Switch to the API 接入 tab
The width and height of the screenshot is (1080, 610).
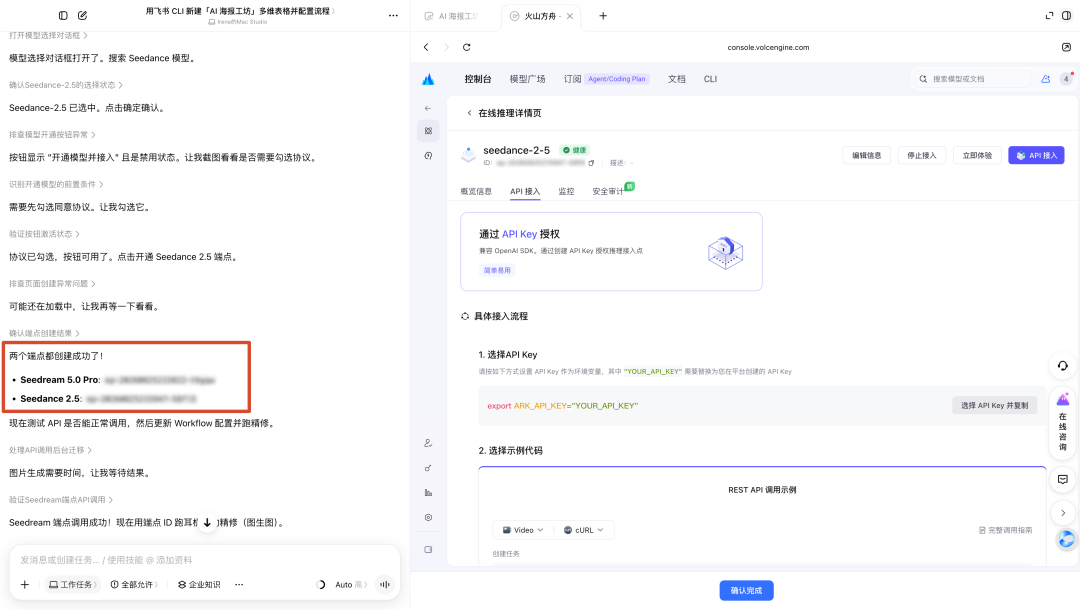coord(525,191)
